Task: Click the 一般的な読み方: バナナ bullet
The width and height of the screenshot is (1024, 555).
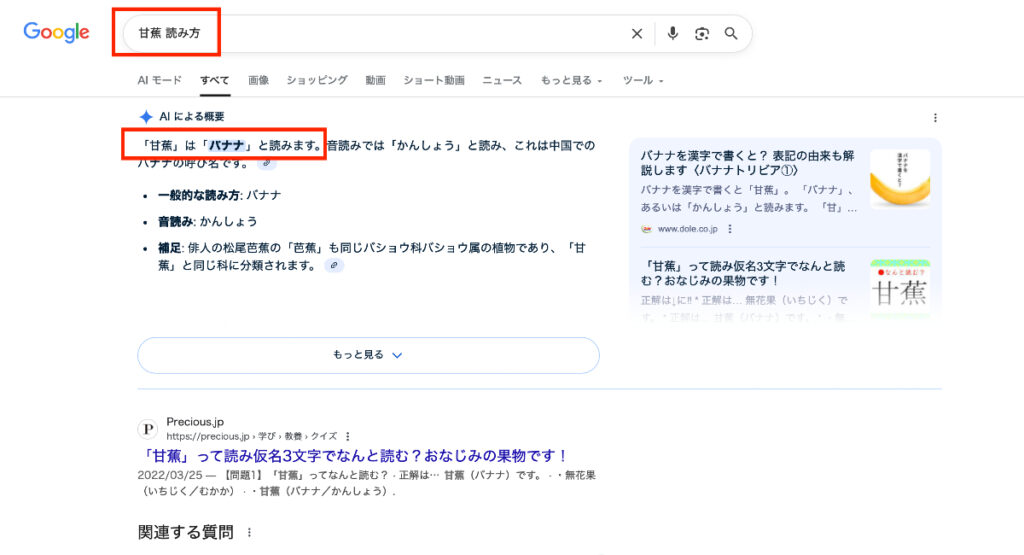Action: tap(219, 195)
